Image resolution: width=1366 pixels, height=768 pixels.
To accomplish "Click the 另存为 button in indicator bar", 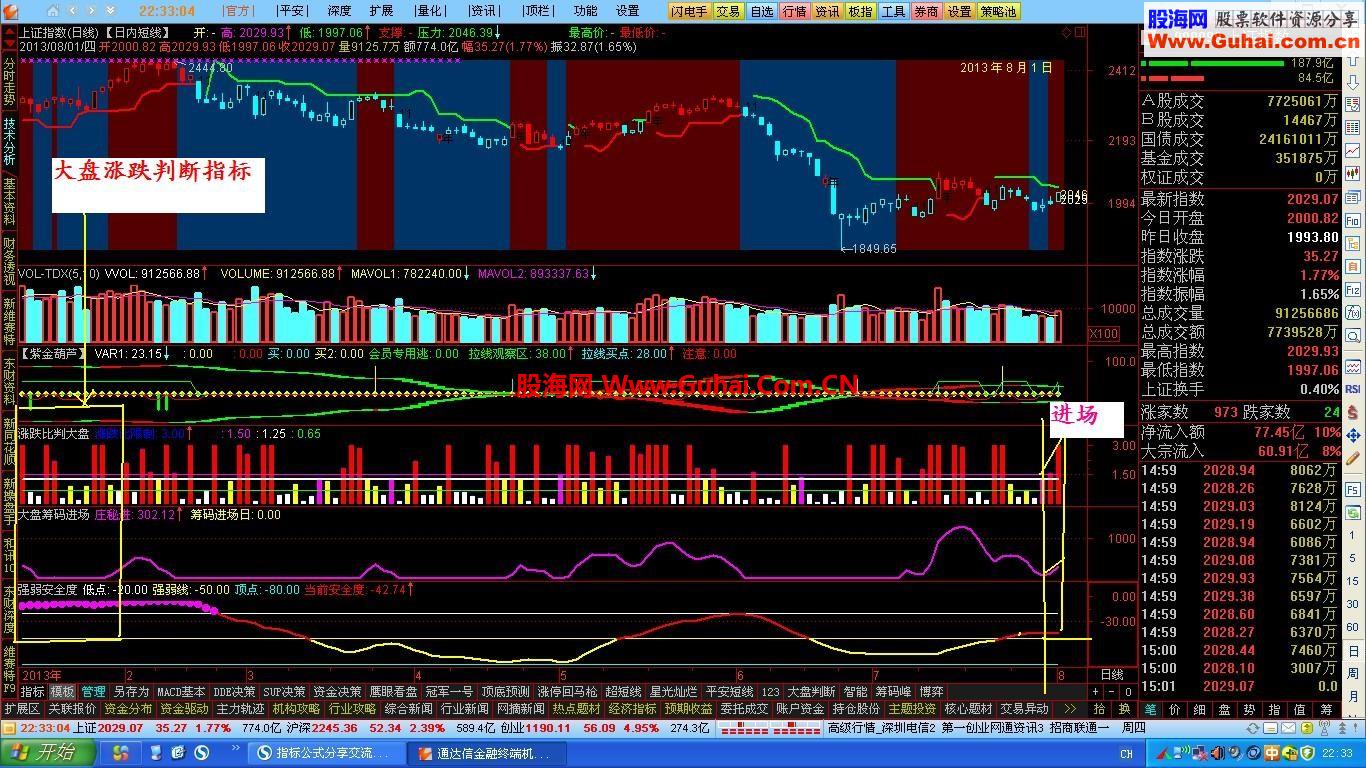I will point(131,691).
